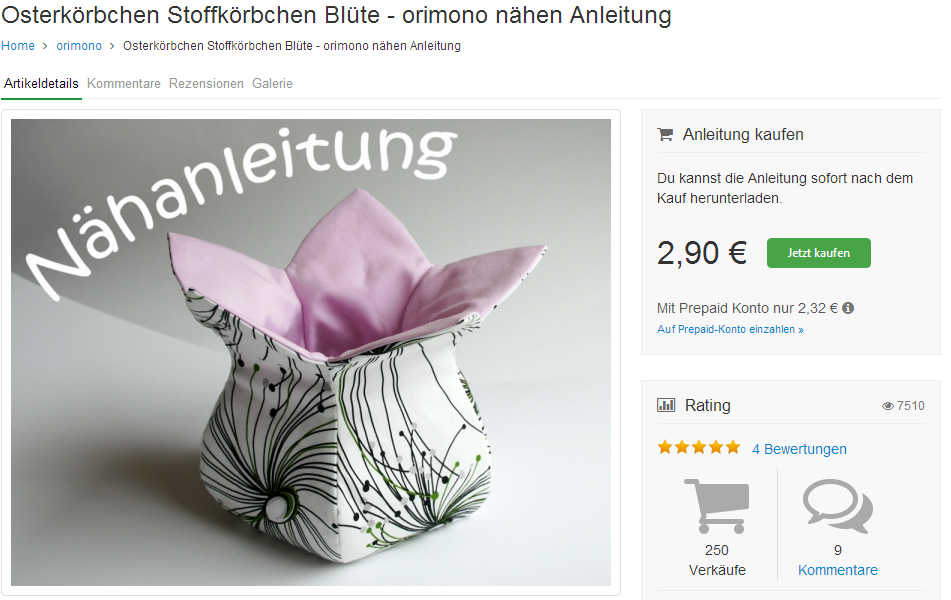Viewport: 951px width, 600px height.
Task: Click the Nähanleitung fabric basket product image
Action: point(311,352)
